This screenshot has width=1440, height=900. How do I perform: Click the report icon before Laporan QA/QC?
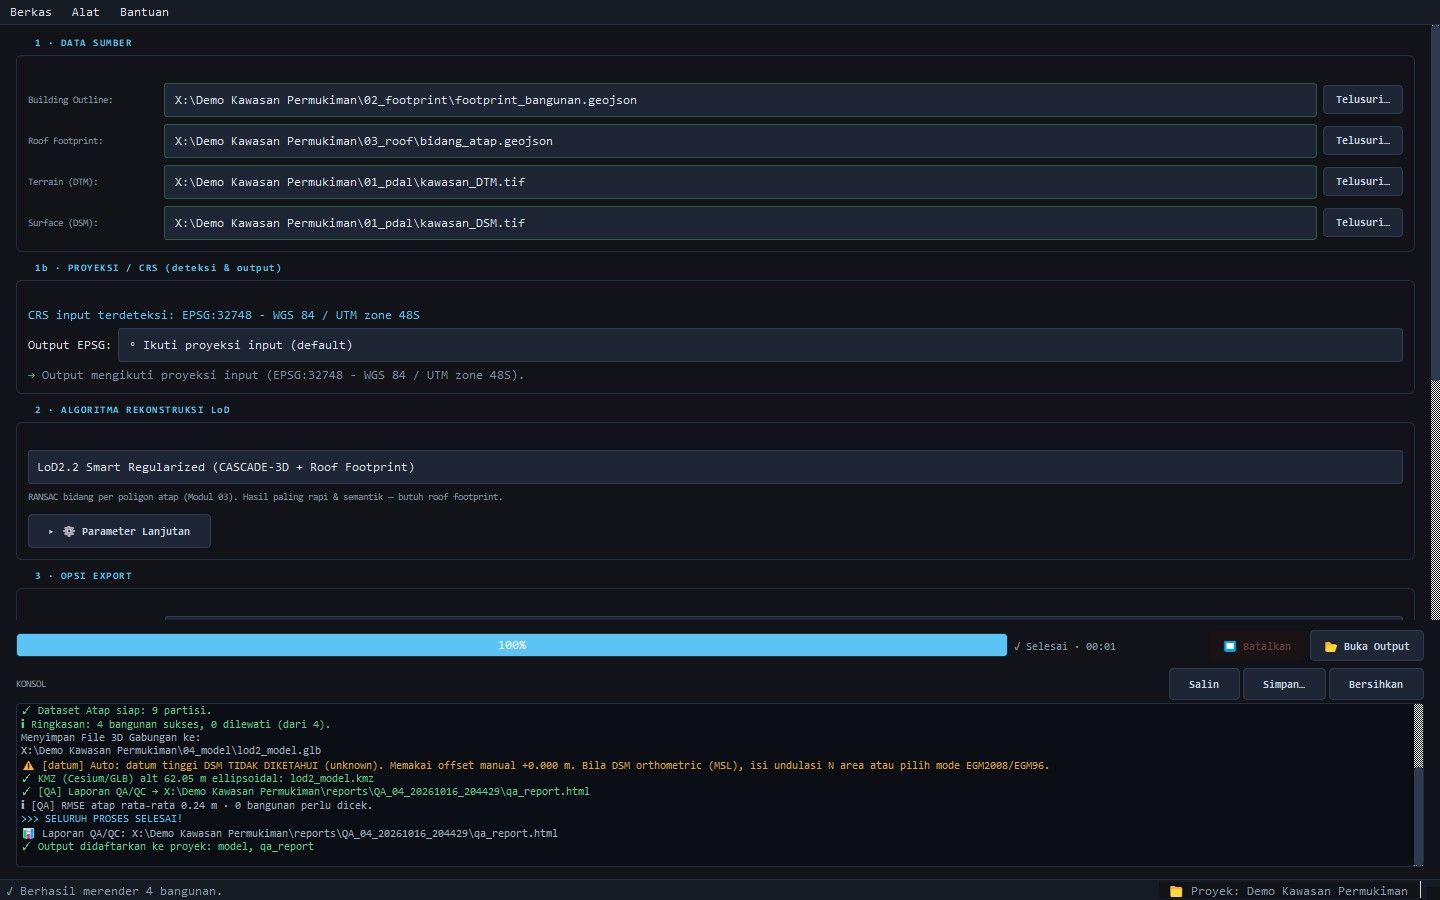click(28, 833)
